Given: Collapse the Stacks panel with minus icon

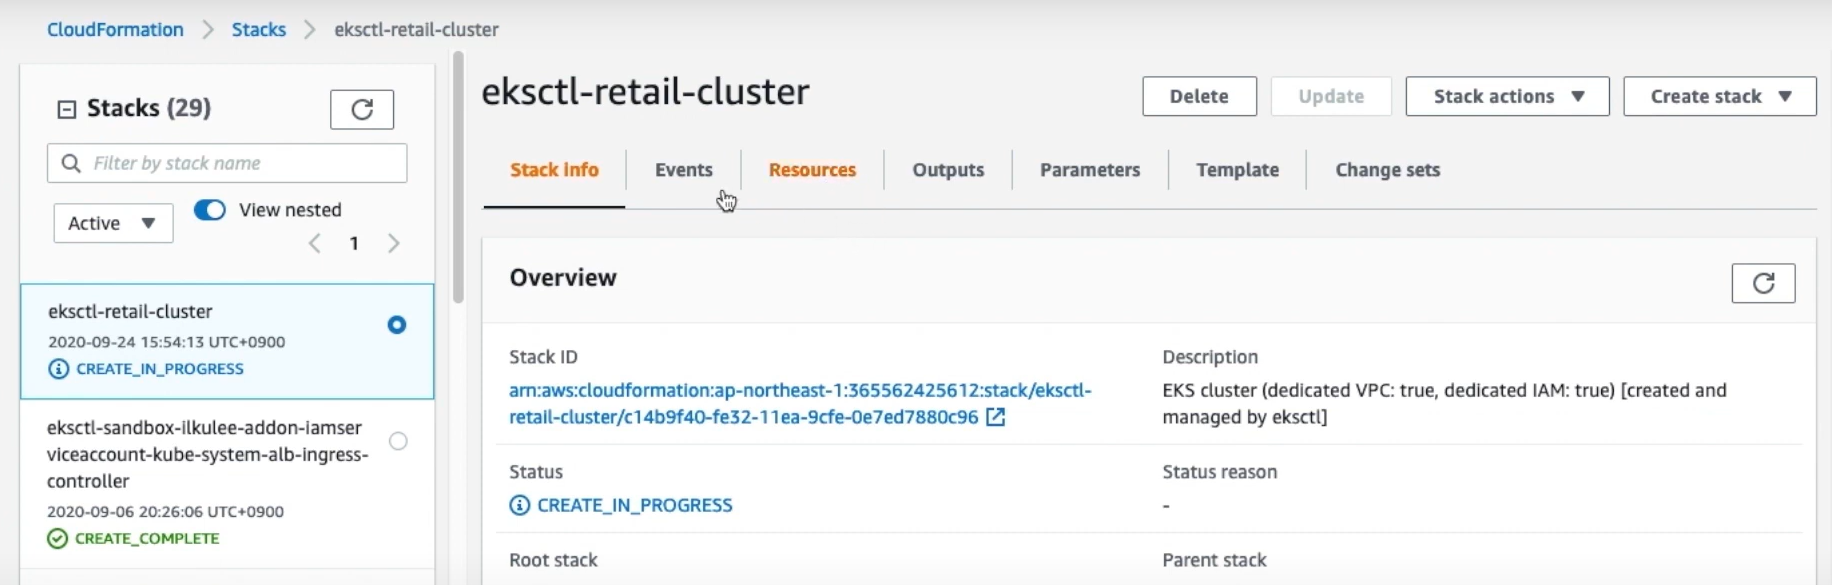Looking at the screenshot, I should pos(67,109).
